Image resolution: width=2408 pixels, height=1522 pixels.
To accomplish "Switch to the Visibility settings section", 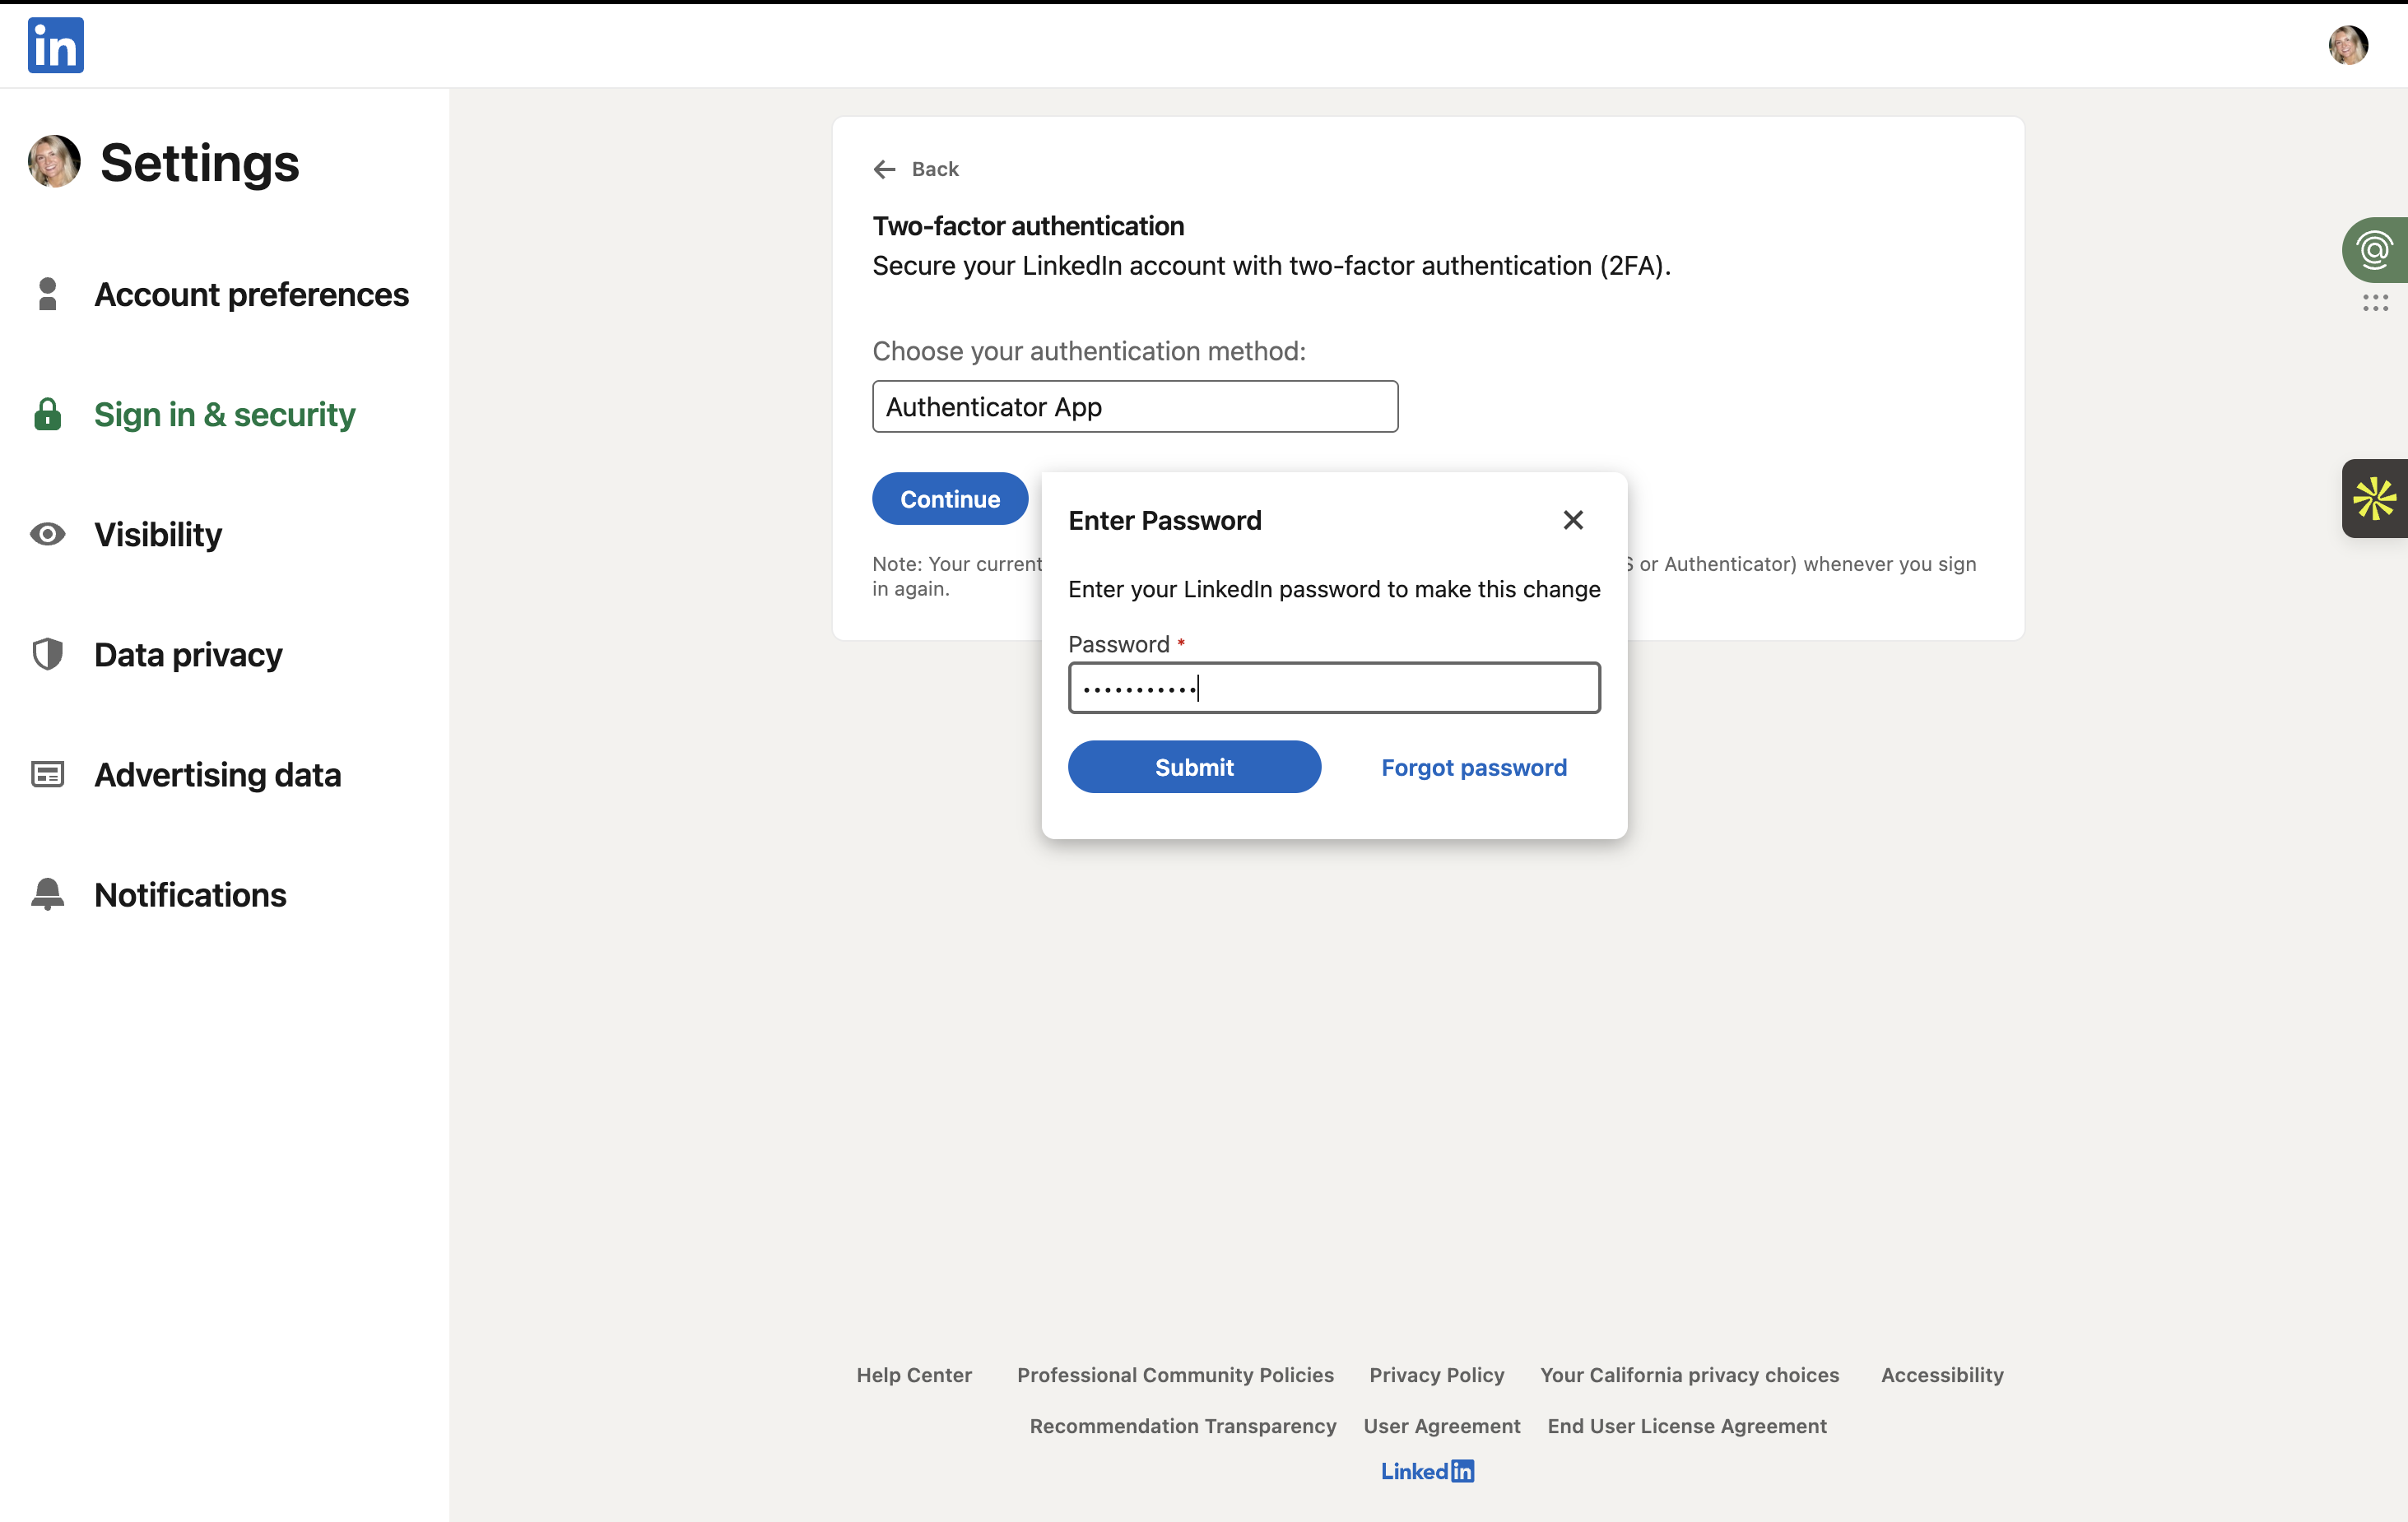I will point(158,534).
